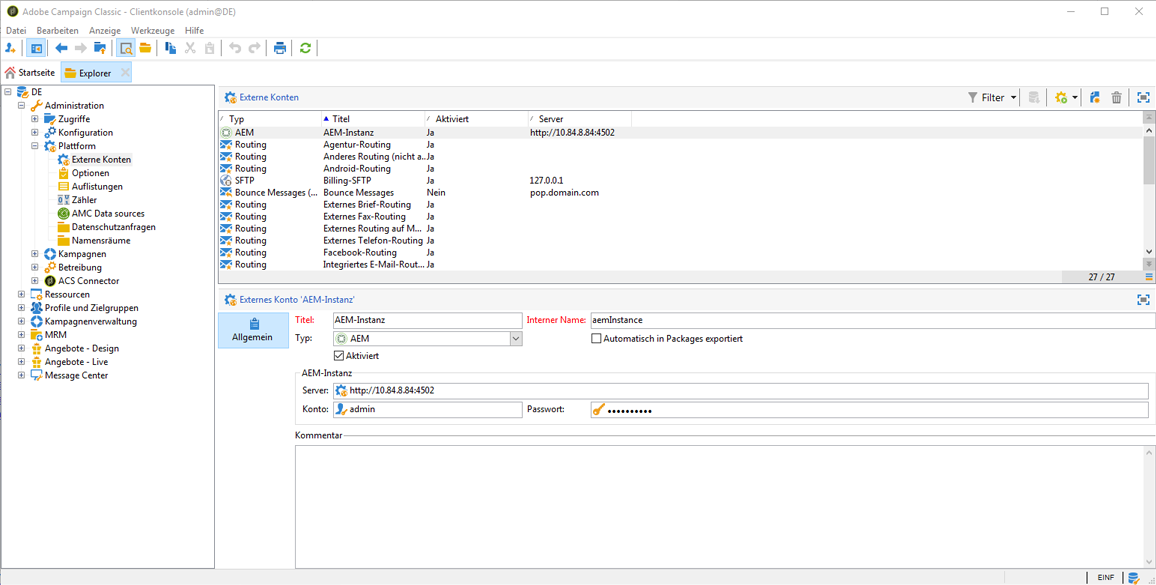This screenshot has width=1156, height=585.
Task: Select the Billing-SFTP row
Action: (680, 181)
